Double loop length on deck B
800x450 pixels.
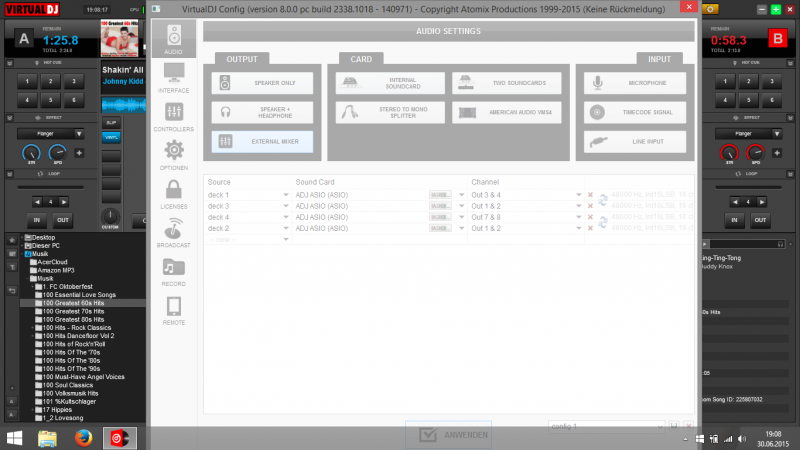(762, 202)
